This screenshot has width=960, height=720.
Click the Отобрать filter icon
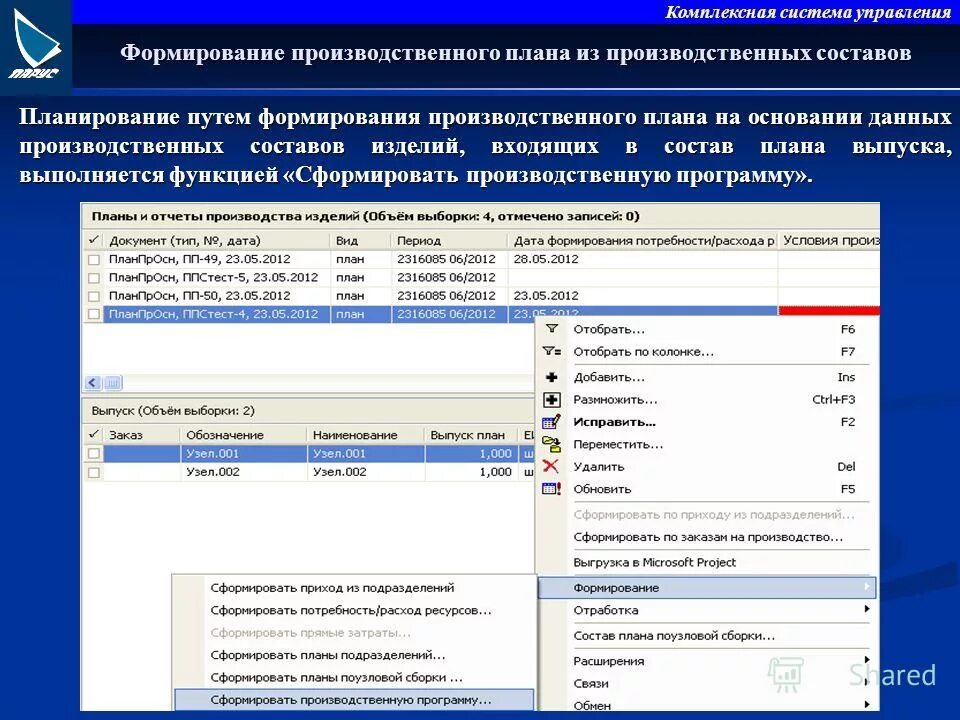click(x=549, y=327)
